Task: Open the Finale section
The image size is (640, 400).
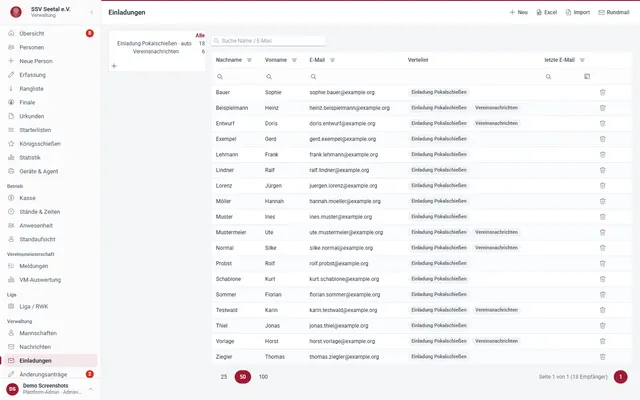Action: [x=50, y=102]
